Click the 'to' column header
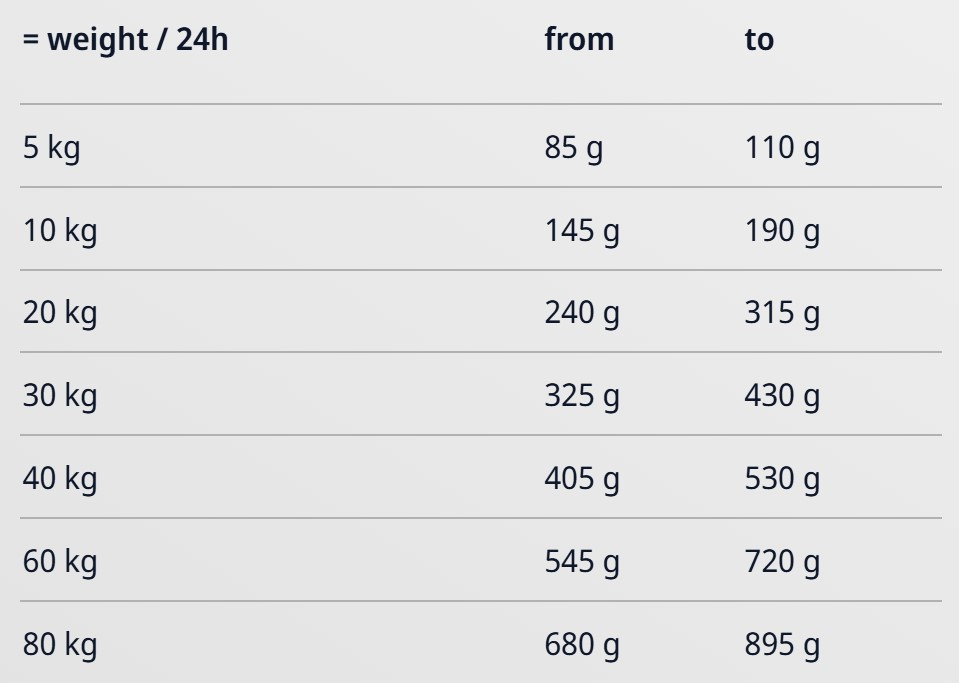This screenshot has width=959, height=683. click(759, 40)
